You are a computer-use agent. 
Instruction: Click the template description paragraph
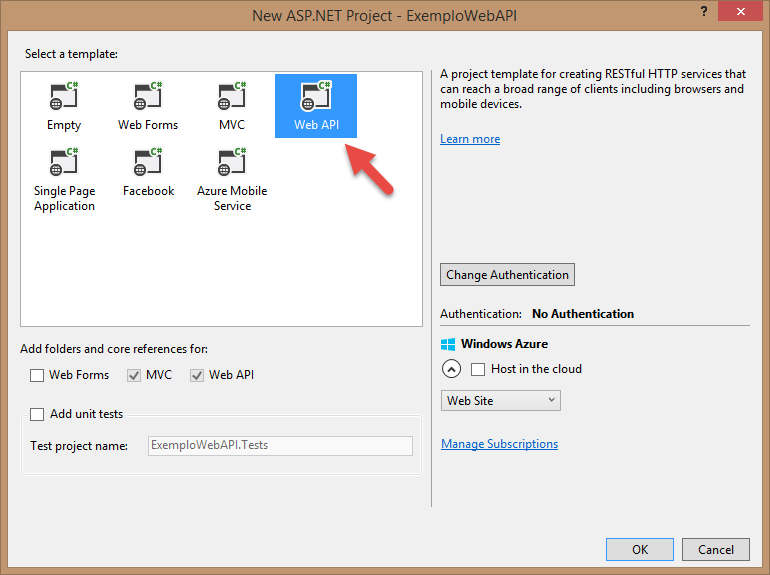[593, 89]
